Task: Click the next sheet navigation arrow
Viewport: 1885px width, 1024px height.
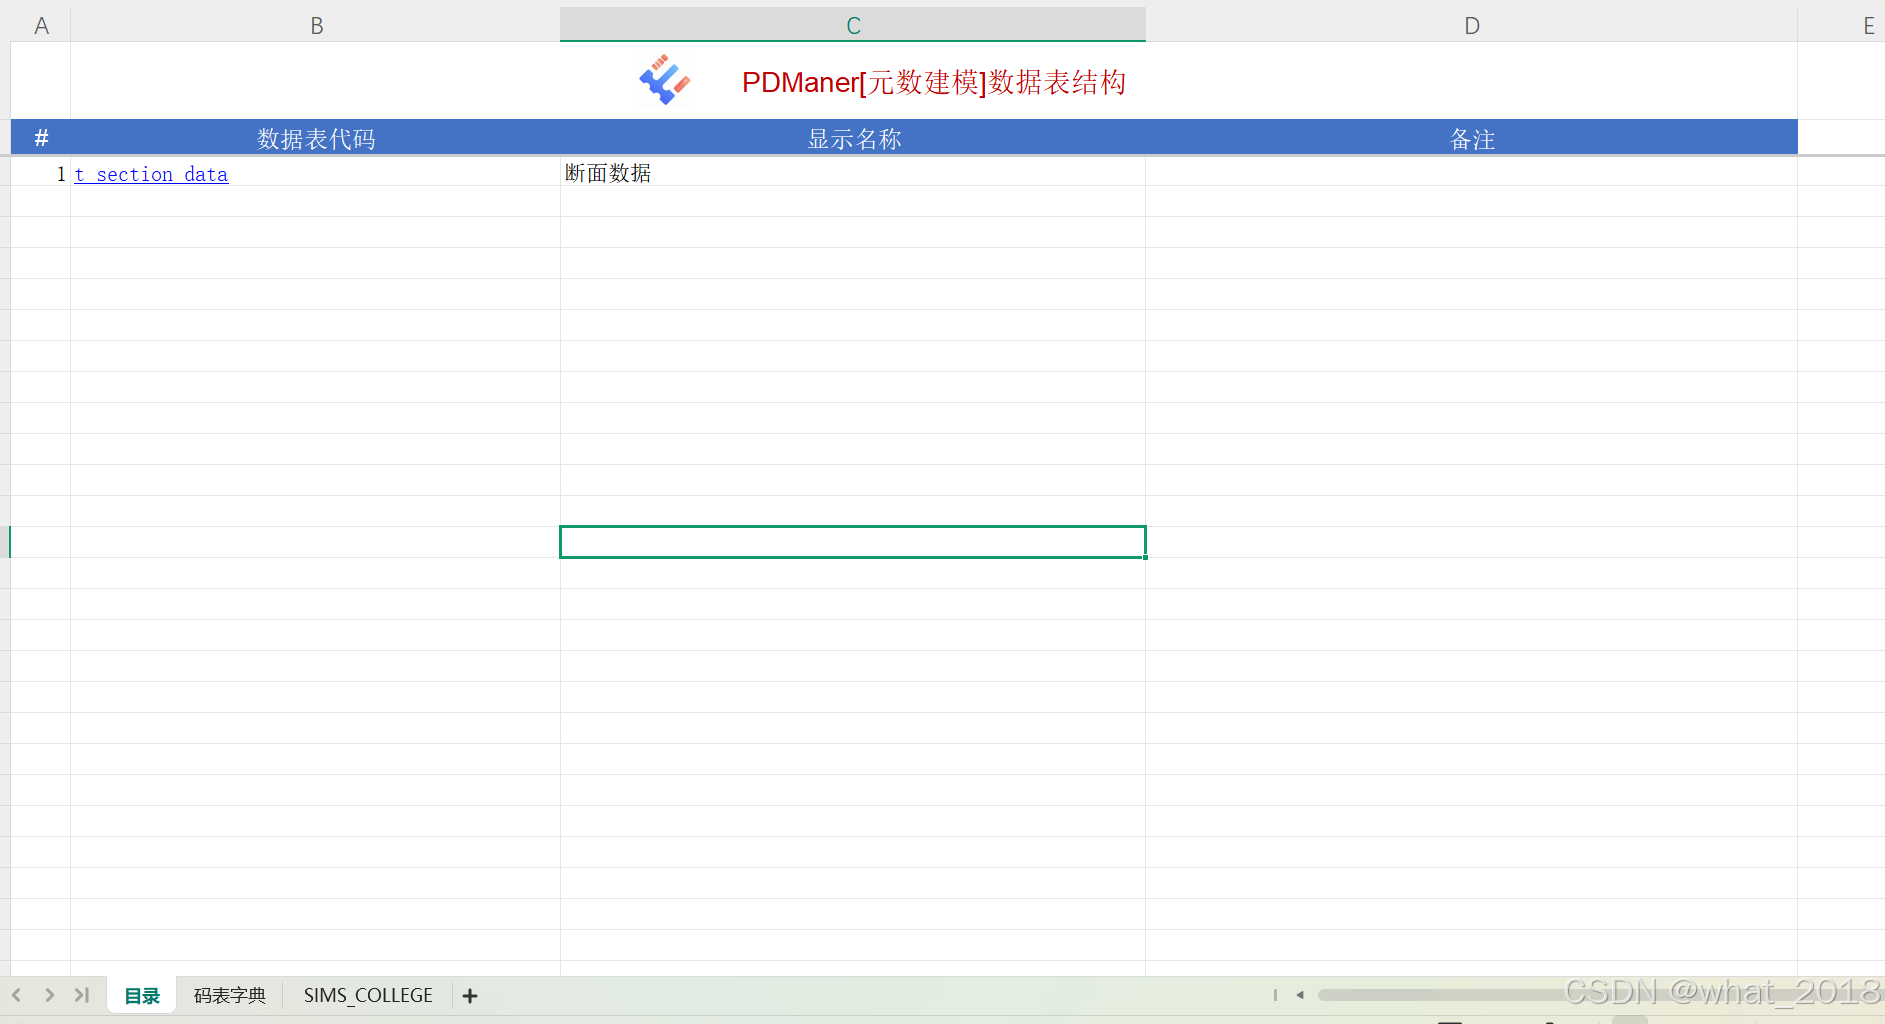Action: 49,995
